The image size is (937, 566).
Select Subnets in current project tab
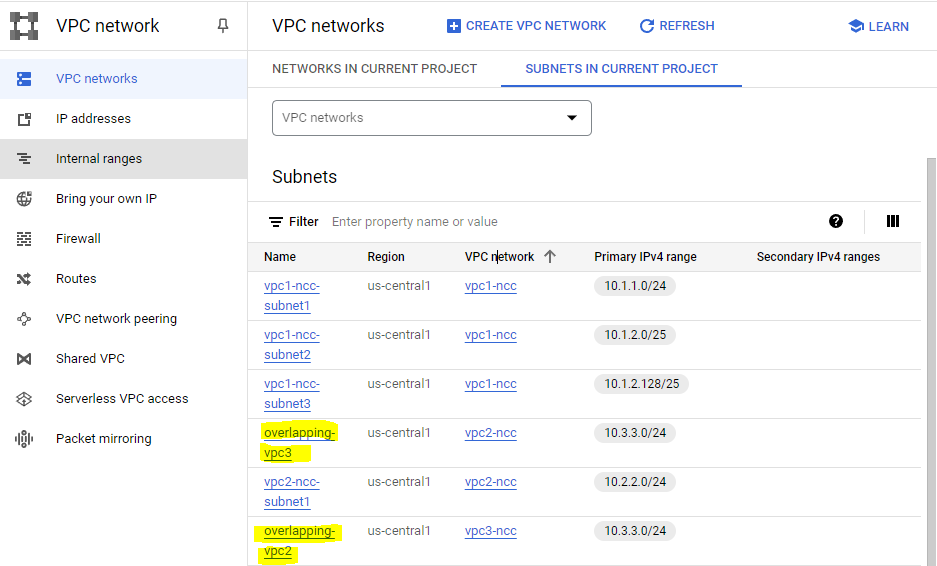(x=621, y=69)
